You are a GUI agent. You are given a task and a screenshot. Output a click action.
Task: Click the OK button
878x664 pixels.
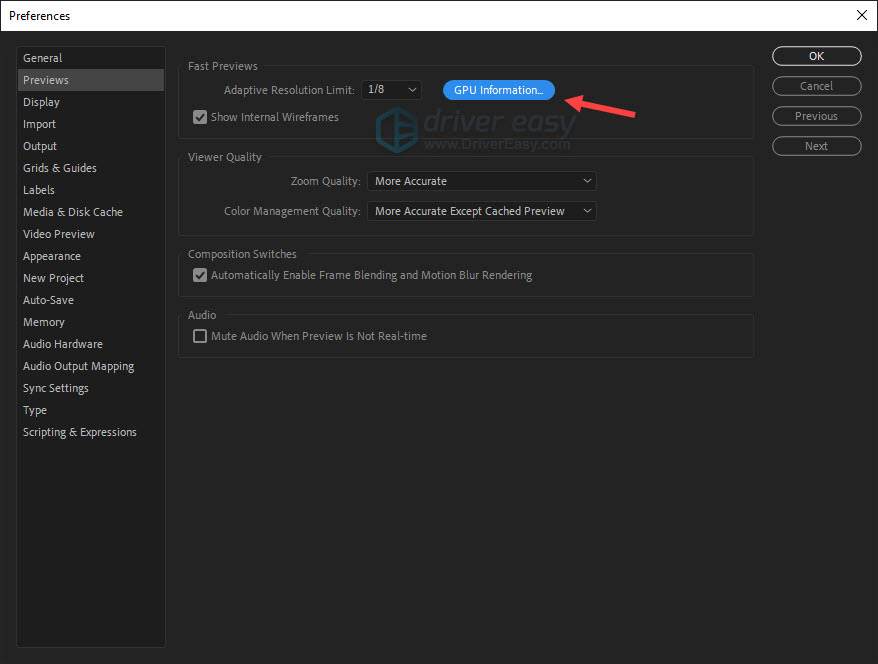click(816, 56)
